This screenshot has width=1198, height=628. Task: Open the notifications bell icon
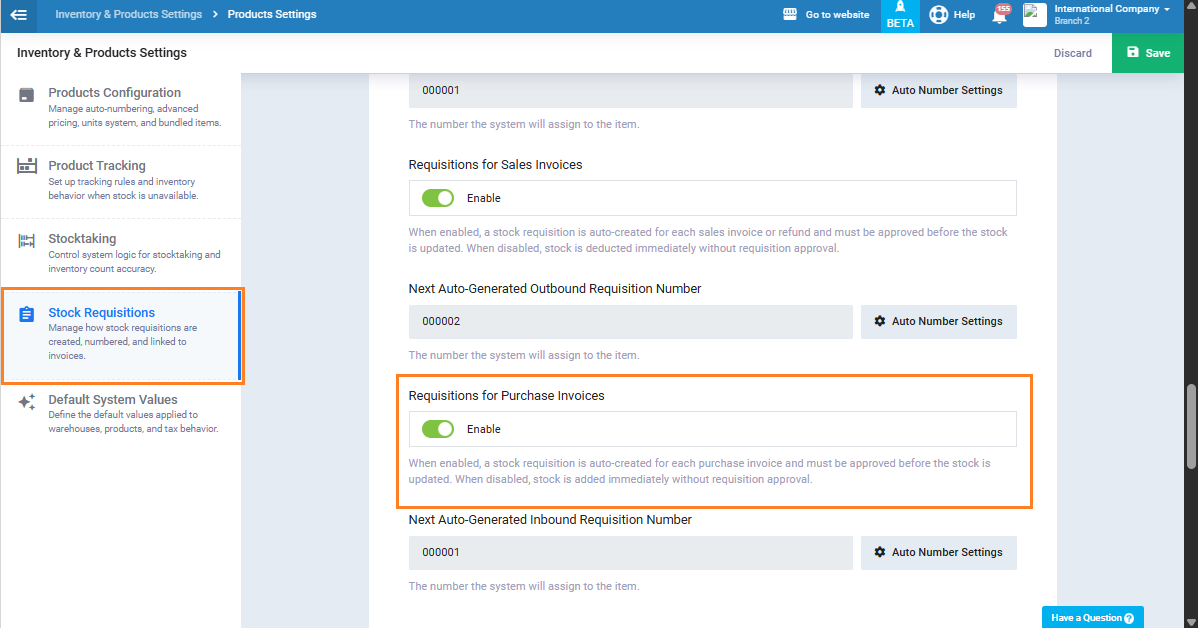click(x=999, y=15)
